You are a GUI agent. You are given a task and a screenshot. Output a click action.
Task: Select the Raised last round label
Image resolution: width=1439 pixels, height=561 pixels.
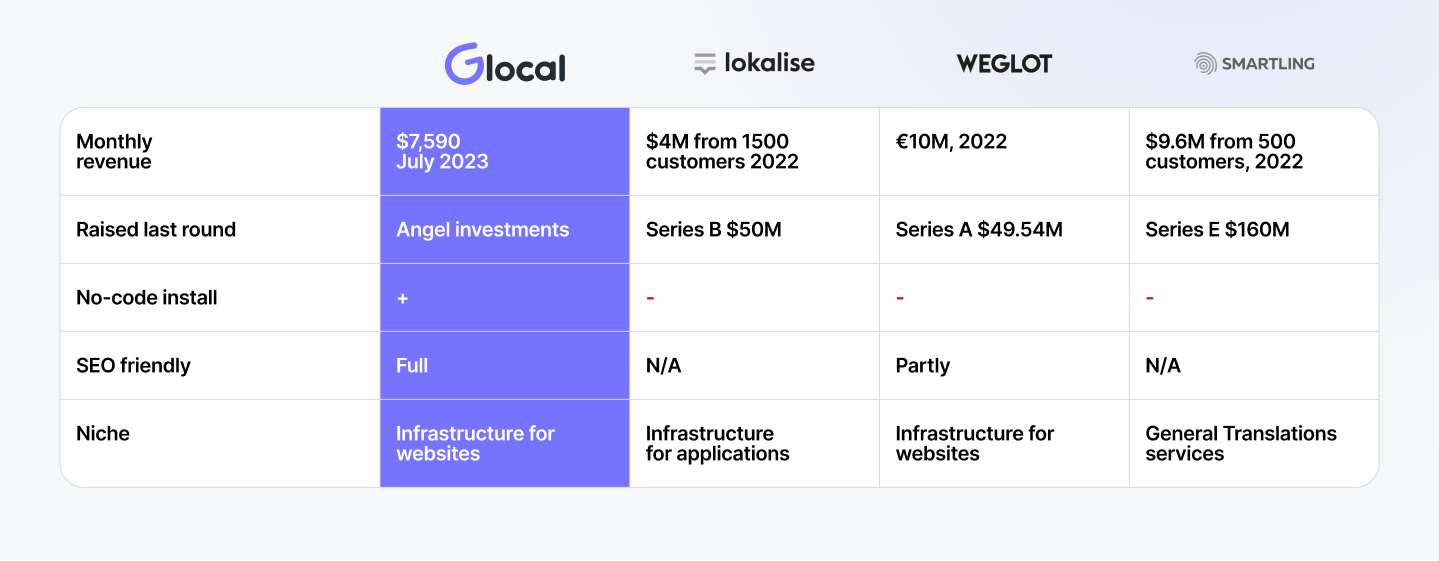pos(156,230)
